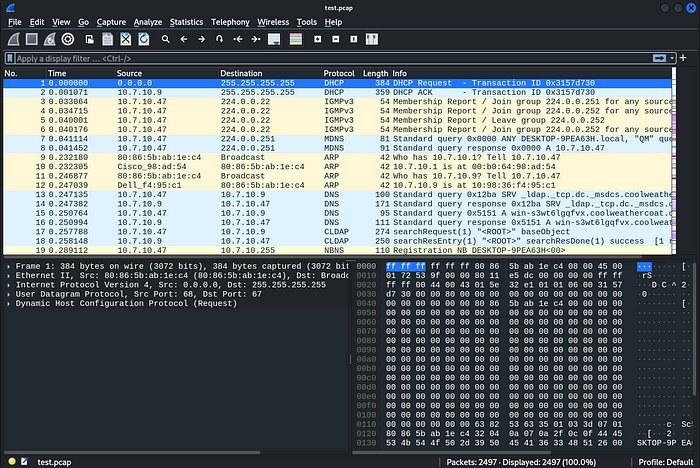Sort by the Info column header
Viewport: 700px width, 468px height.
[531, 73]
